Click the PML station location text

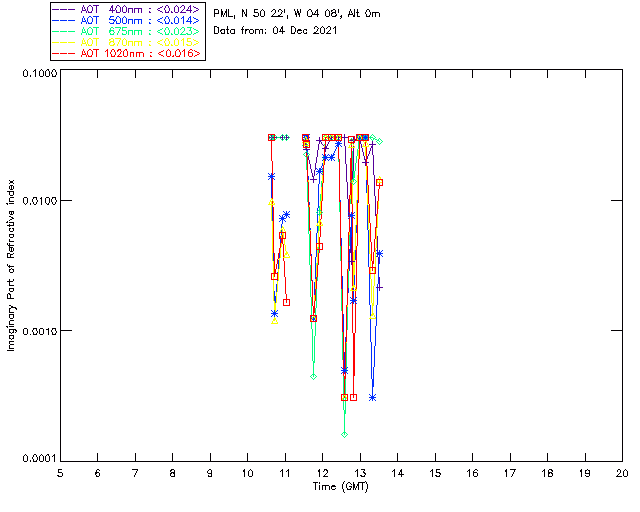click(297, 14)
